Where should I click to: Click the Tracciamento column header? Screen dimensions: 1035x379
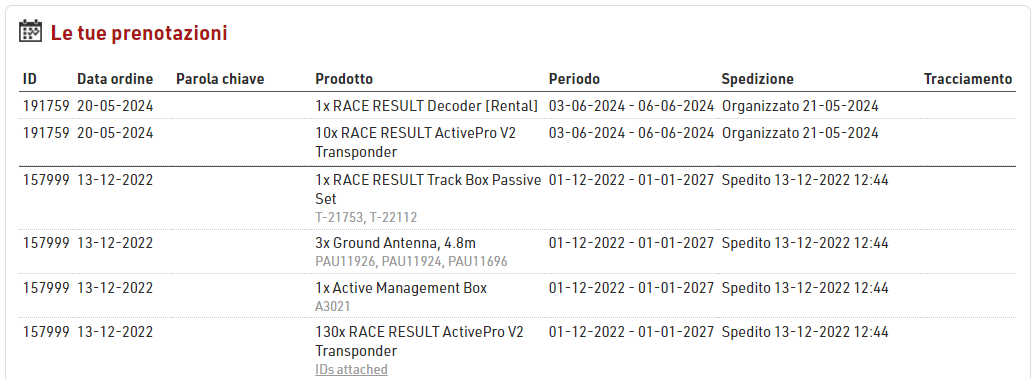tap(968, 79)
